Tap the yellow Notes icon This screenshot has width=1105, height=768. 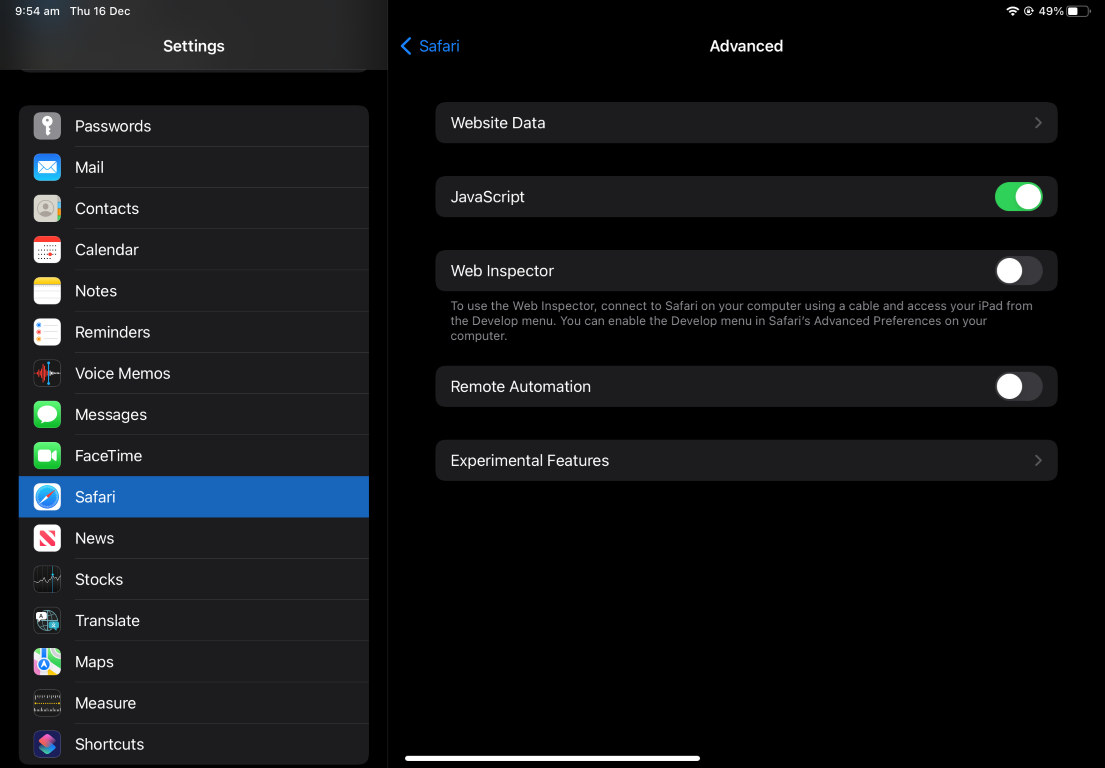47,291
